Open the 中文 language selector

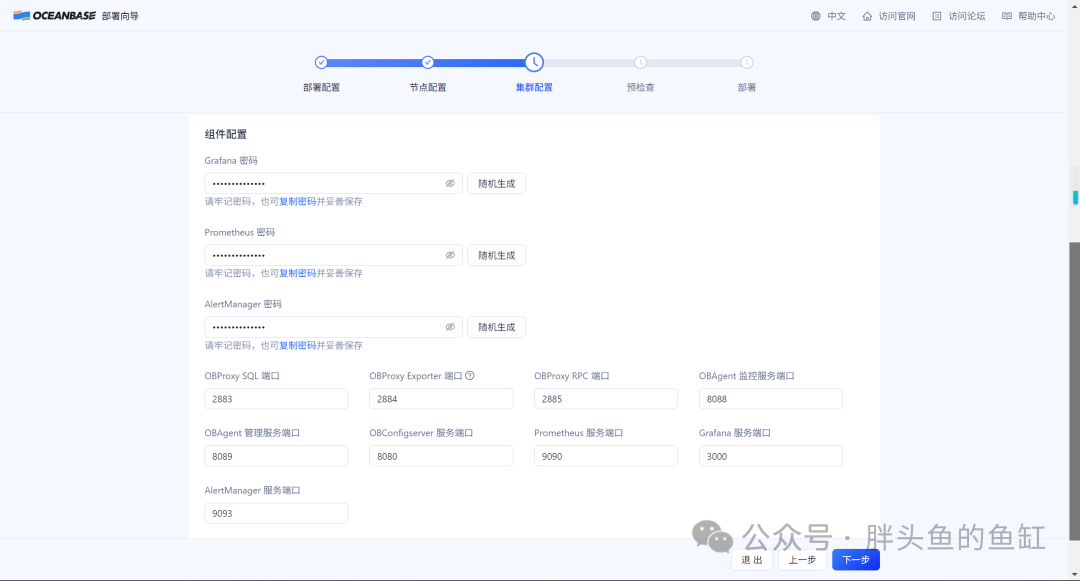(x=836, y=16)
